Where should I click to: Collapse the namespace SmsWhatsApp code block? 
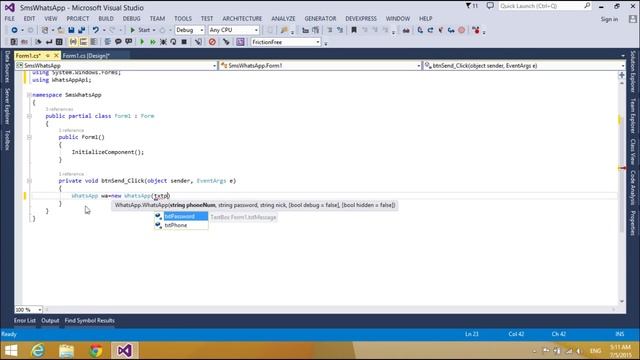coord(29,95)
